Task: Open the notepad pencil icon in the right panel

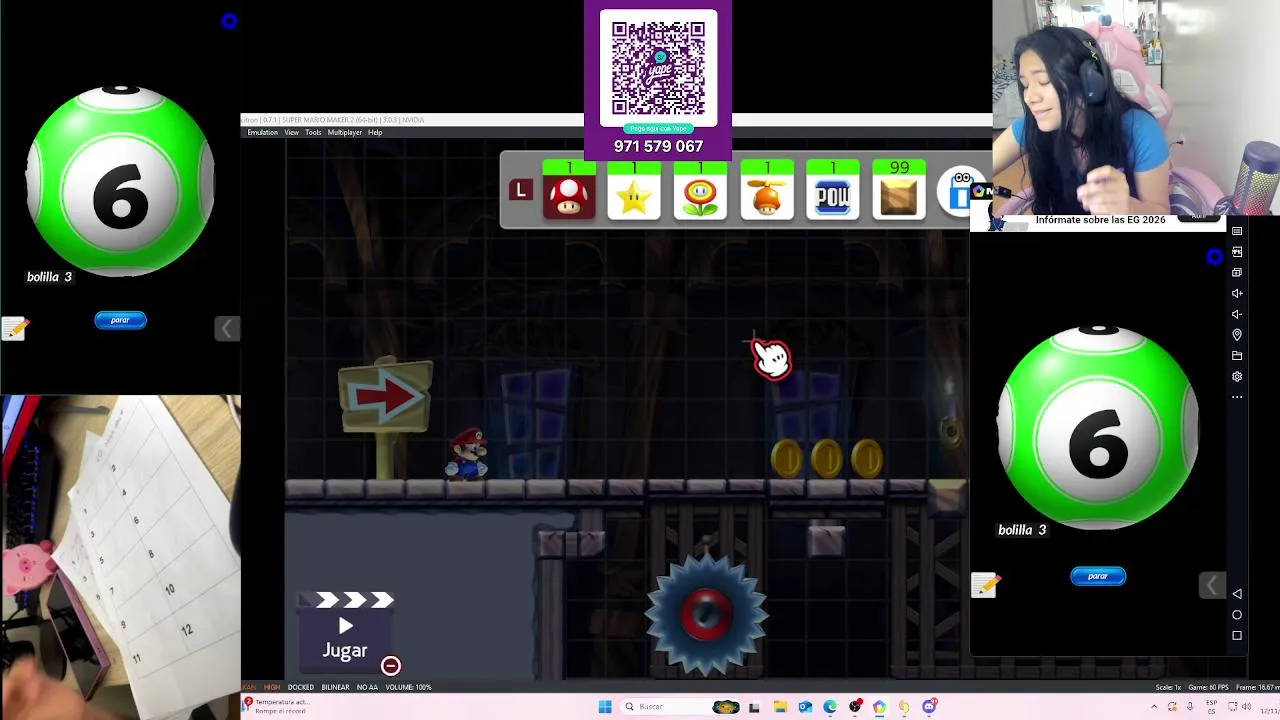Action: pos(984,585)
